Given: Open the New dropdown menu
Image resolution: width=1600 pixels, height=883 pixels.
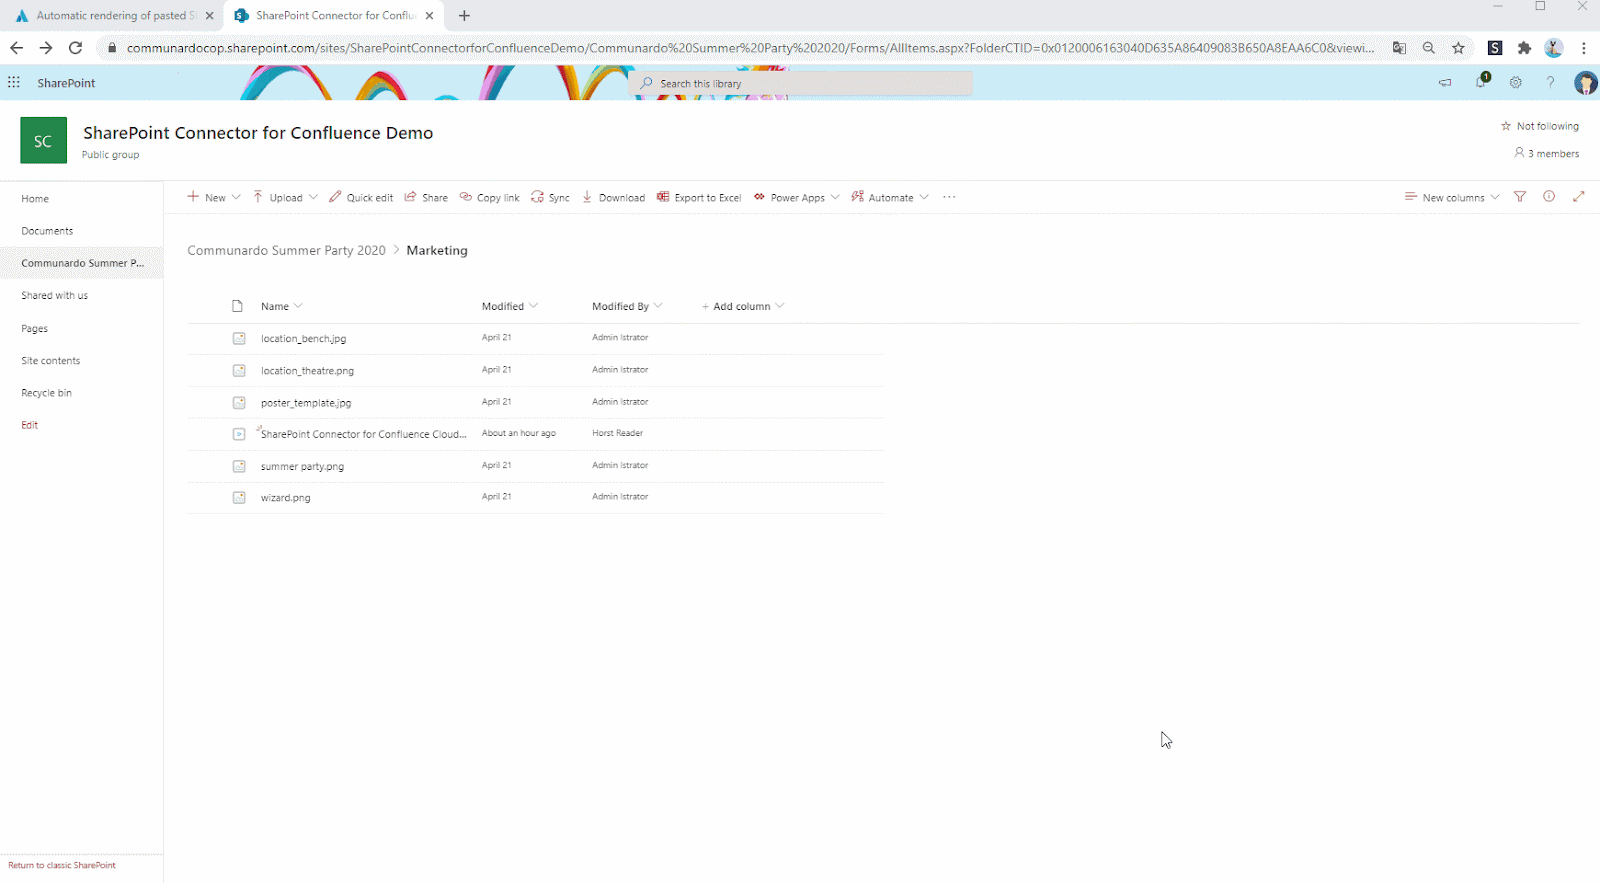Looking at the screenshot, I should (214, 197).
